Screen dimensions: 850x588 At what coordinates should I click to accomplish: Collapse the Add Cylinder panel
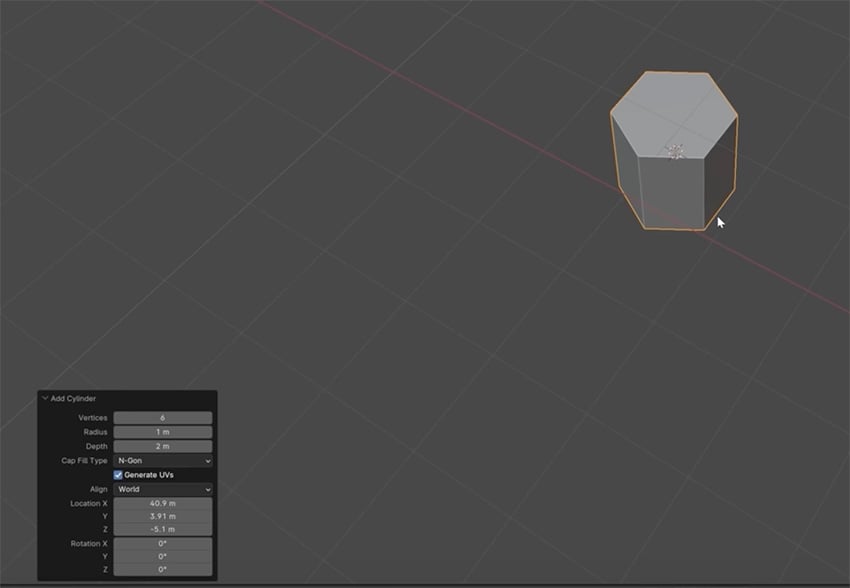(x=45, y=398)
